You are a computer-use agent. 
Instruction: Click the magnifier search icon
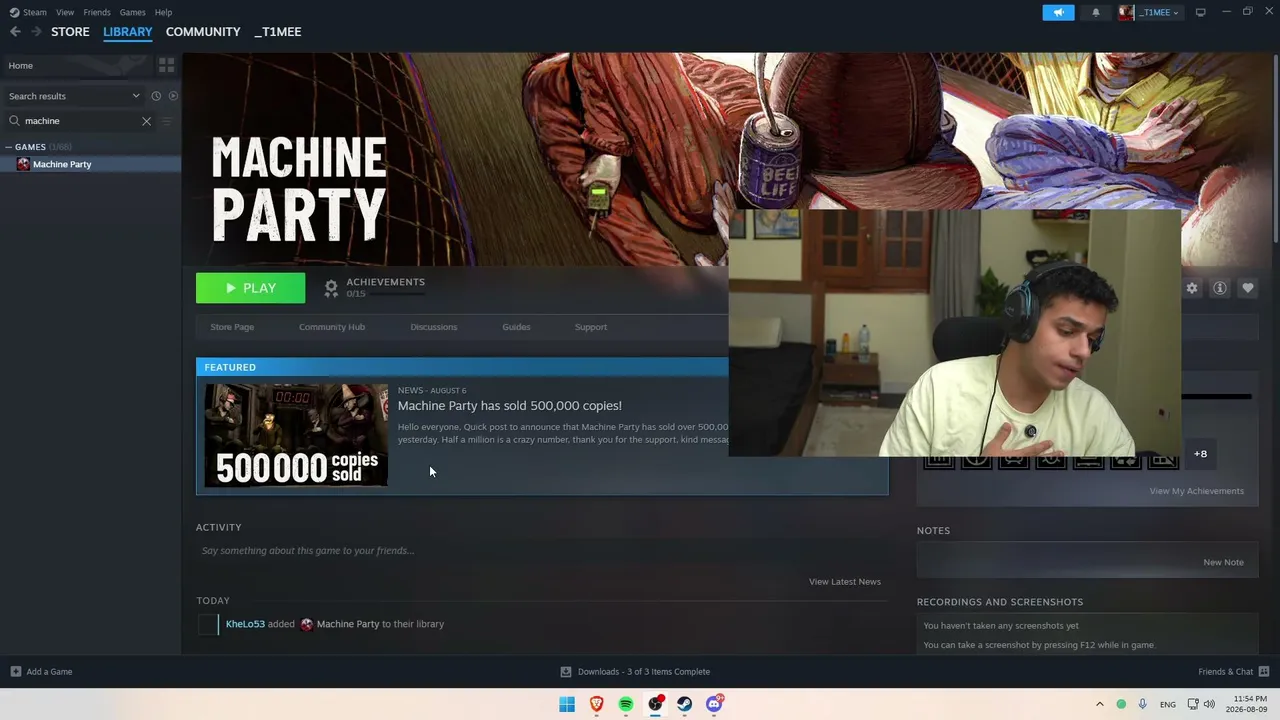point(14,121)
